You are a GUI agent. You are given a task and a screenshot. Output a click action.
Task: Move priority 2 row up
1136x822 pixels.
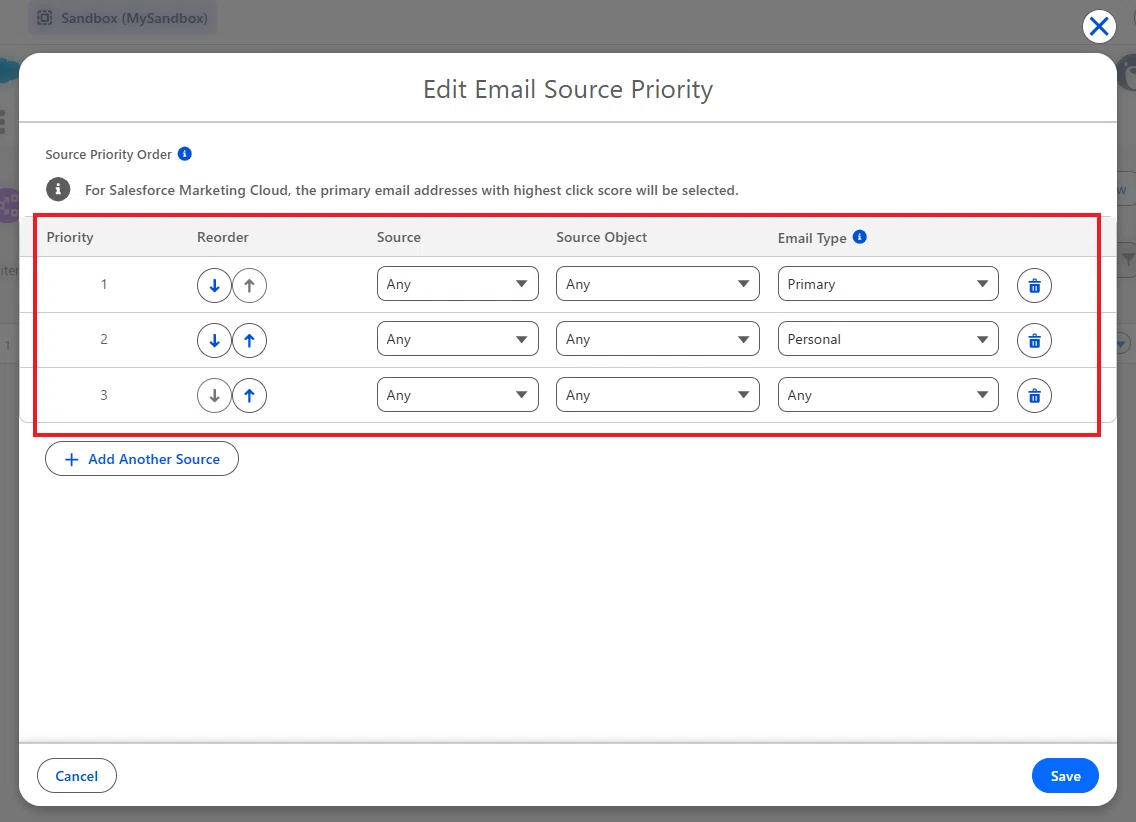(x=249, y=340)
